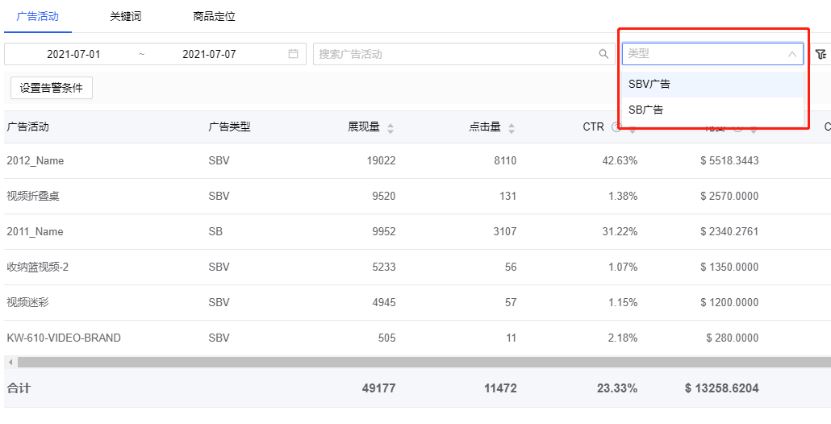
Task: Click 广告活动 column header
Action: point(28,127)
